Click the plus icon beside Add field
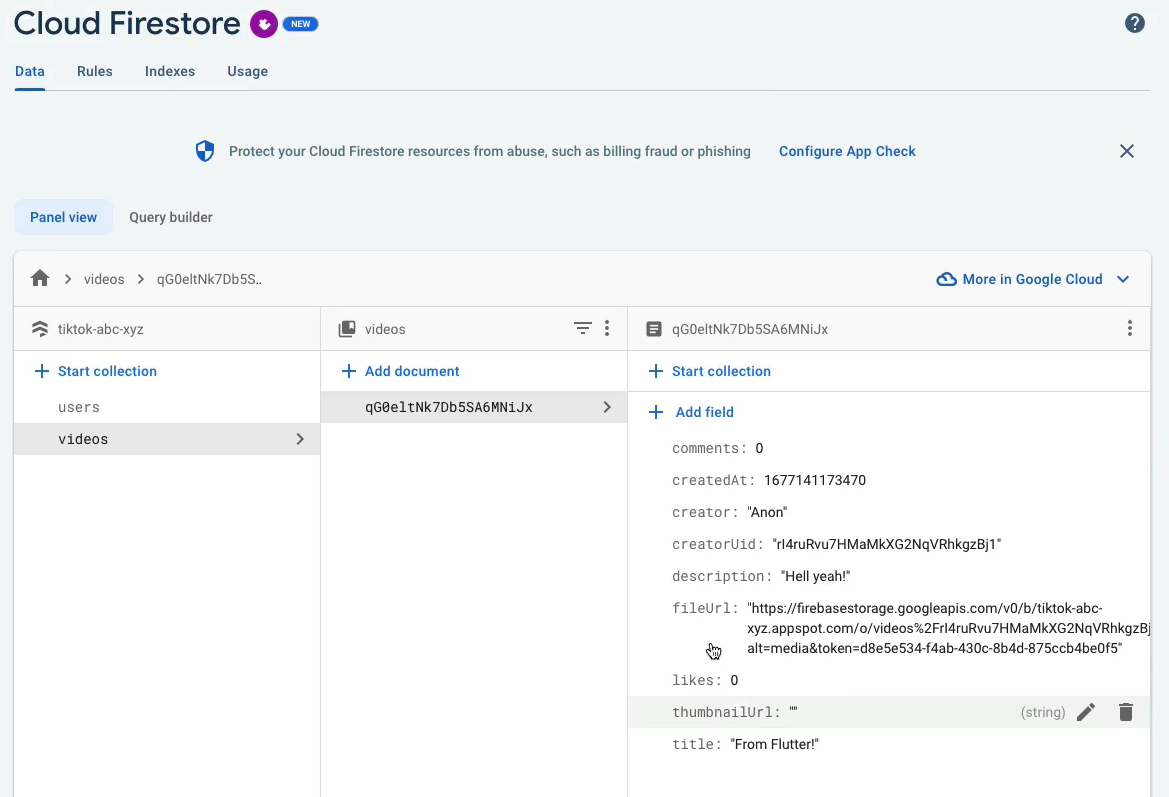 point(655,412)
